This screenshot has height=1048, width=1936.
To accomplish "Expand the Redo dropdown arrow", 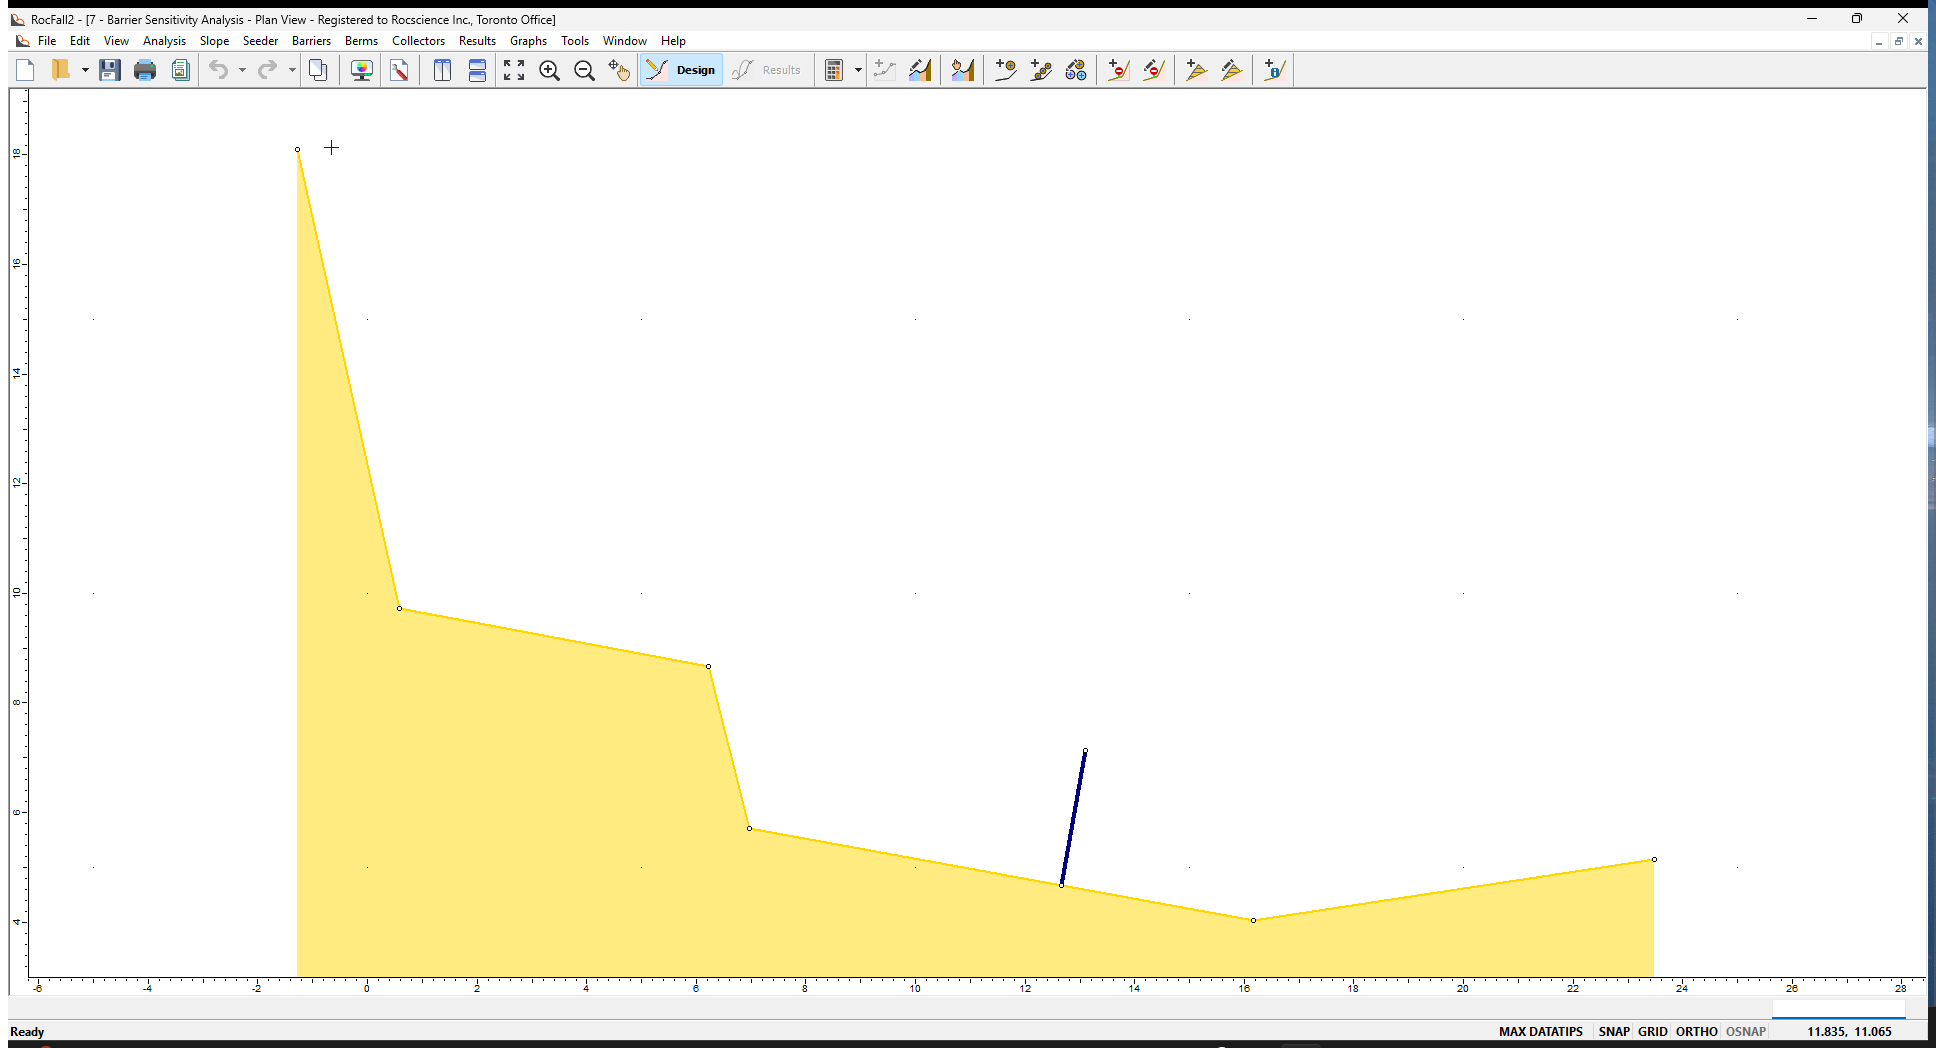I will (292, 70).
